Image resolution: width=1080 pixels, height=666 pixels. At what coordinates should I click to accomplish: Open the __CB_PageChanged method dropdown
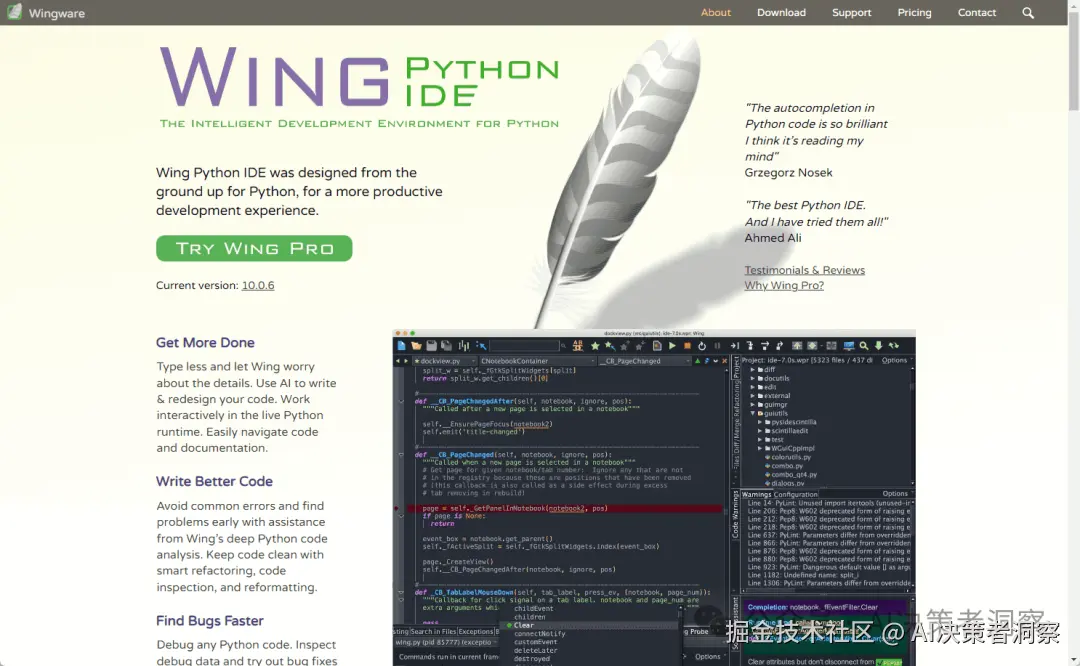coord(645,361)
